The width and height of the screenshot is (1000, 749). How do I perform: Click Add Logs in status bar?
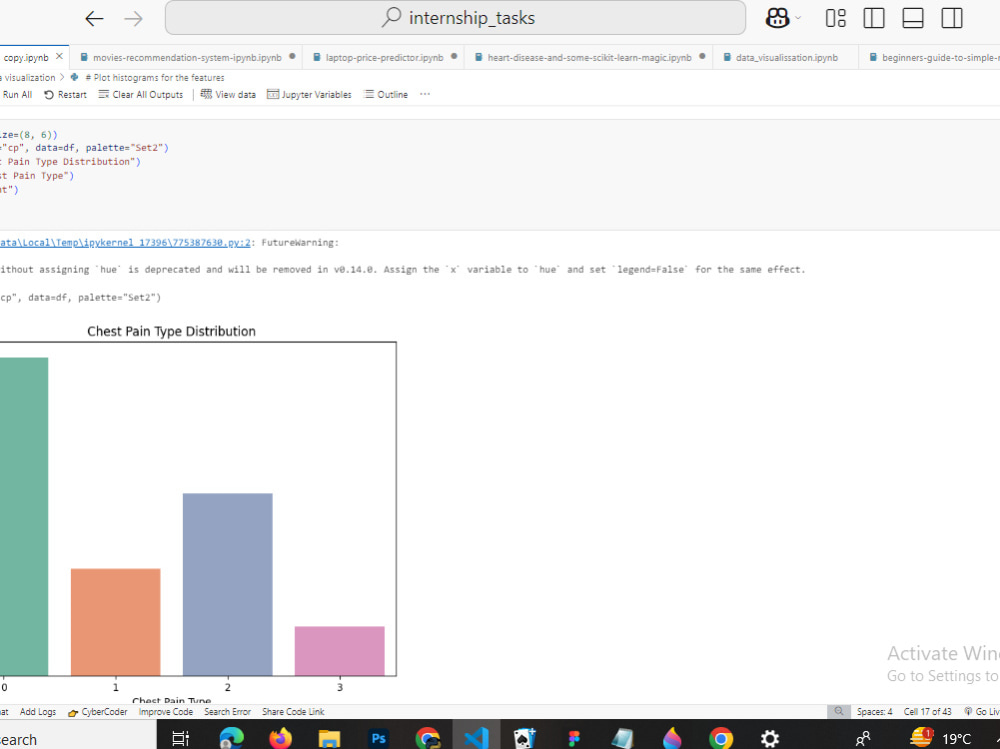pyautogui.click(x=38, y=711)
